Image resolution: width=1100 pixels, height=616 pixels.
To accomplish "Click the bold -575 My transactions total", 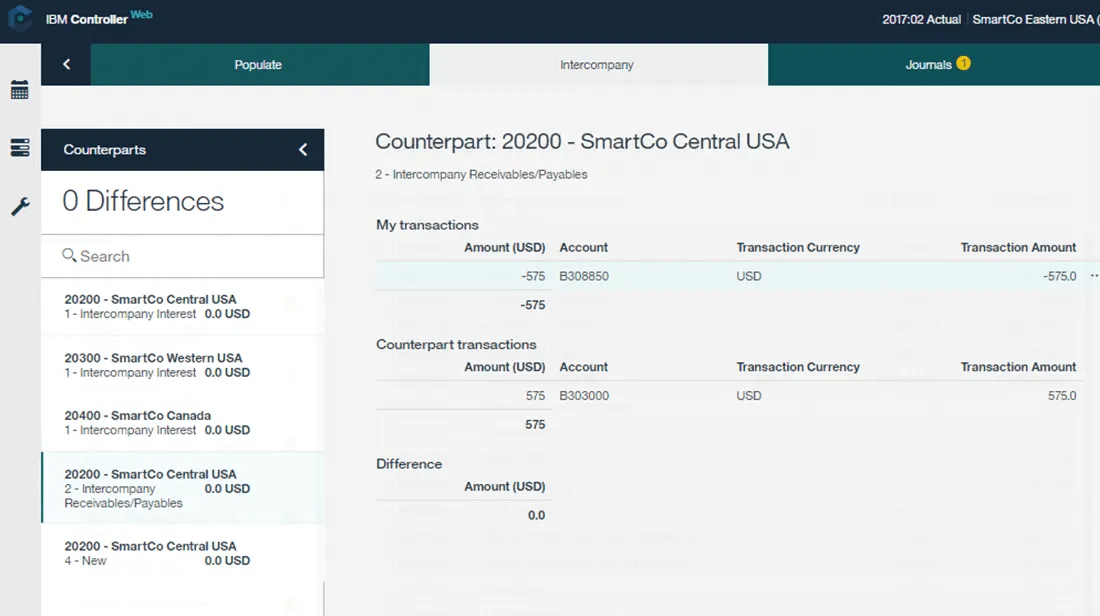I will click(532, 304).
